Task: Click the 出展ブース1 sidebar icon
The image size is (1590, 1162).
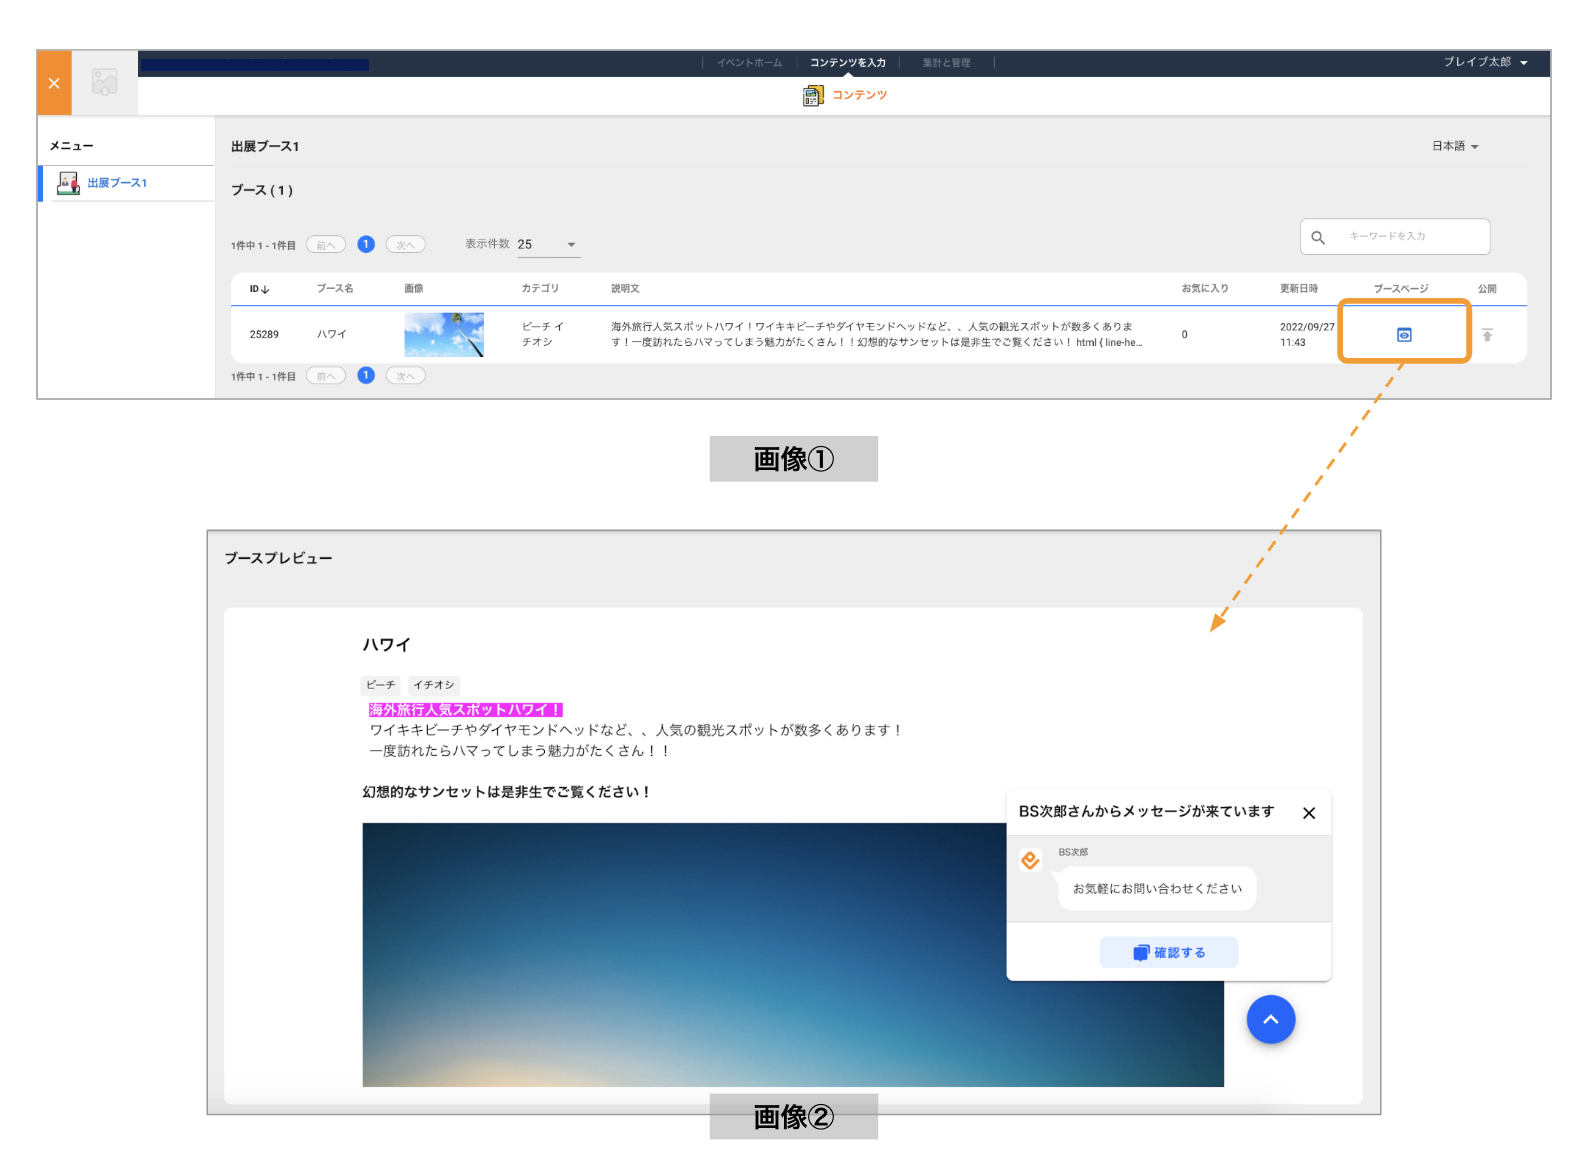Action: [x=68, y=183]
